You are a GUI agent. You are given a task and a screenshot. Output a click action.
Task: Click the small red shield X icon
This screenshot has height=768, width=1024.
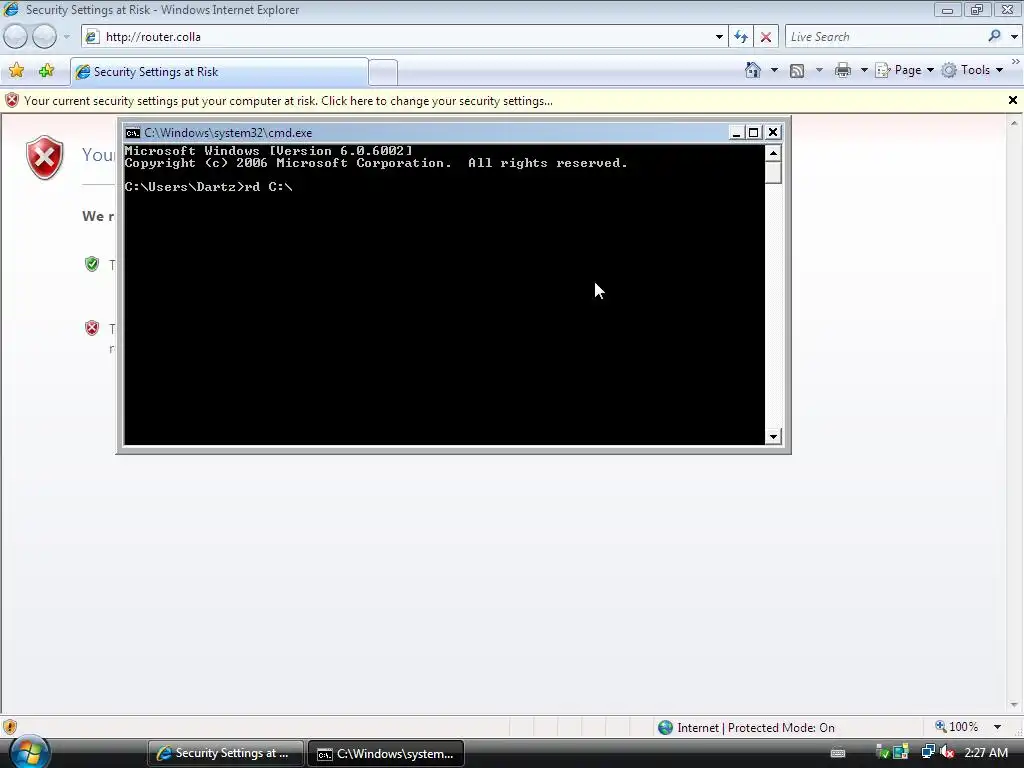pyautogui.click(x=92, y=328)
